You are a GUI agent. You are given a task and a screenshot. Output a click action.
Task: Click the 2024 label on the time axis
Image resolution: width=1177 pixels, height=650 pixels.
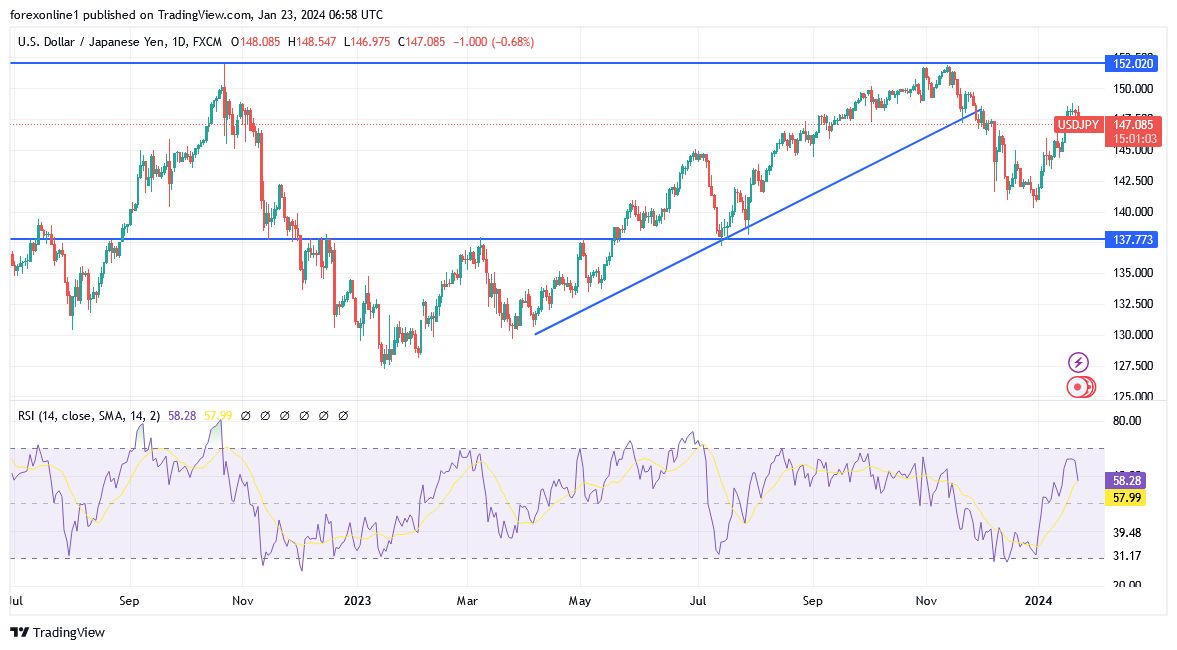click(x=1038, y=601)
